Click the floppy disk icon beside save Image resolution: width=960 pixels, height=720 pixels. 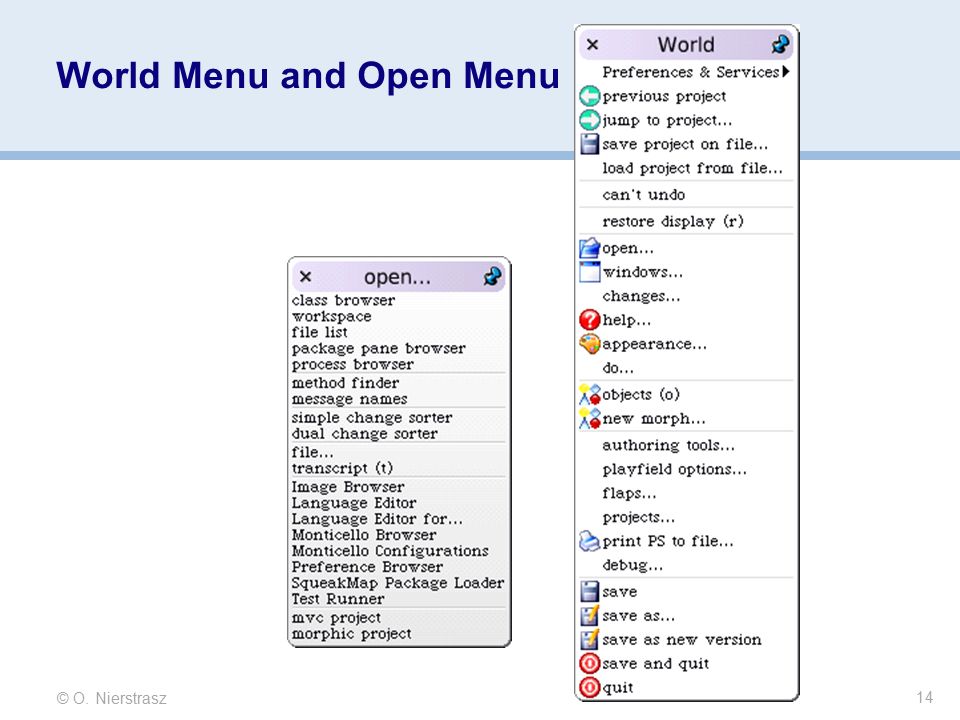pos(590,591)
